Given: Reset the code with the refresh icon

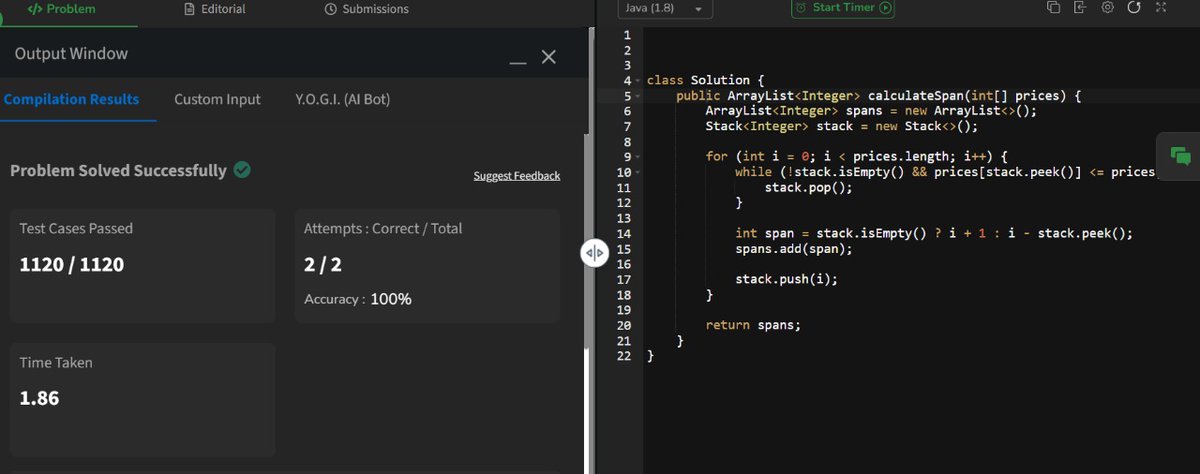Looking at the screenshot, I should pos(1134,8).
